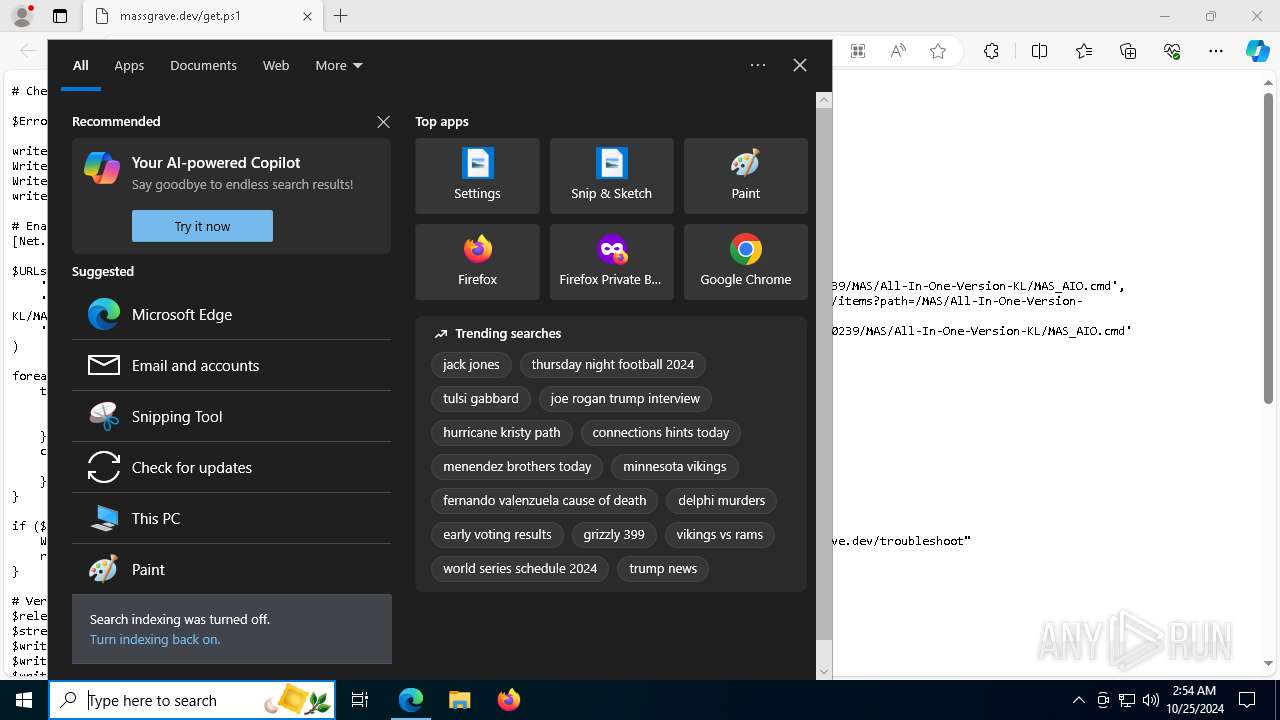The width and height of the screenshot is (1280, 720).
Task: Select Check for updates suggestion
Action: point(231,467)
